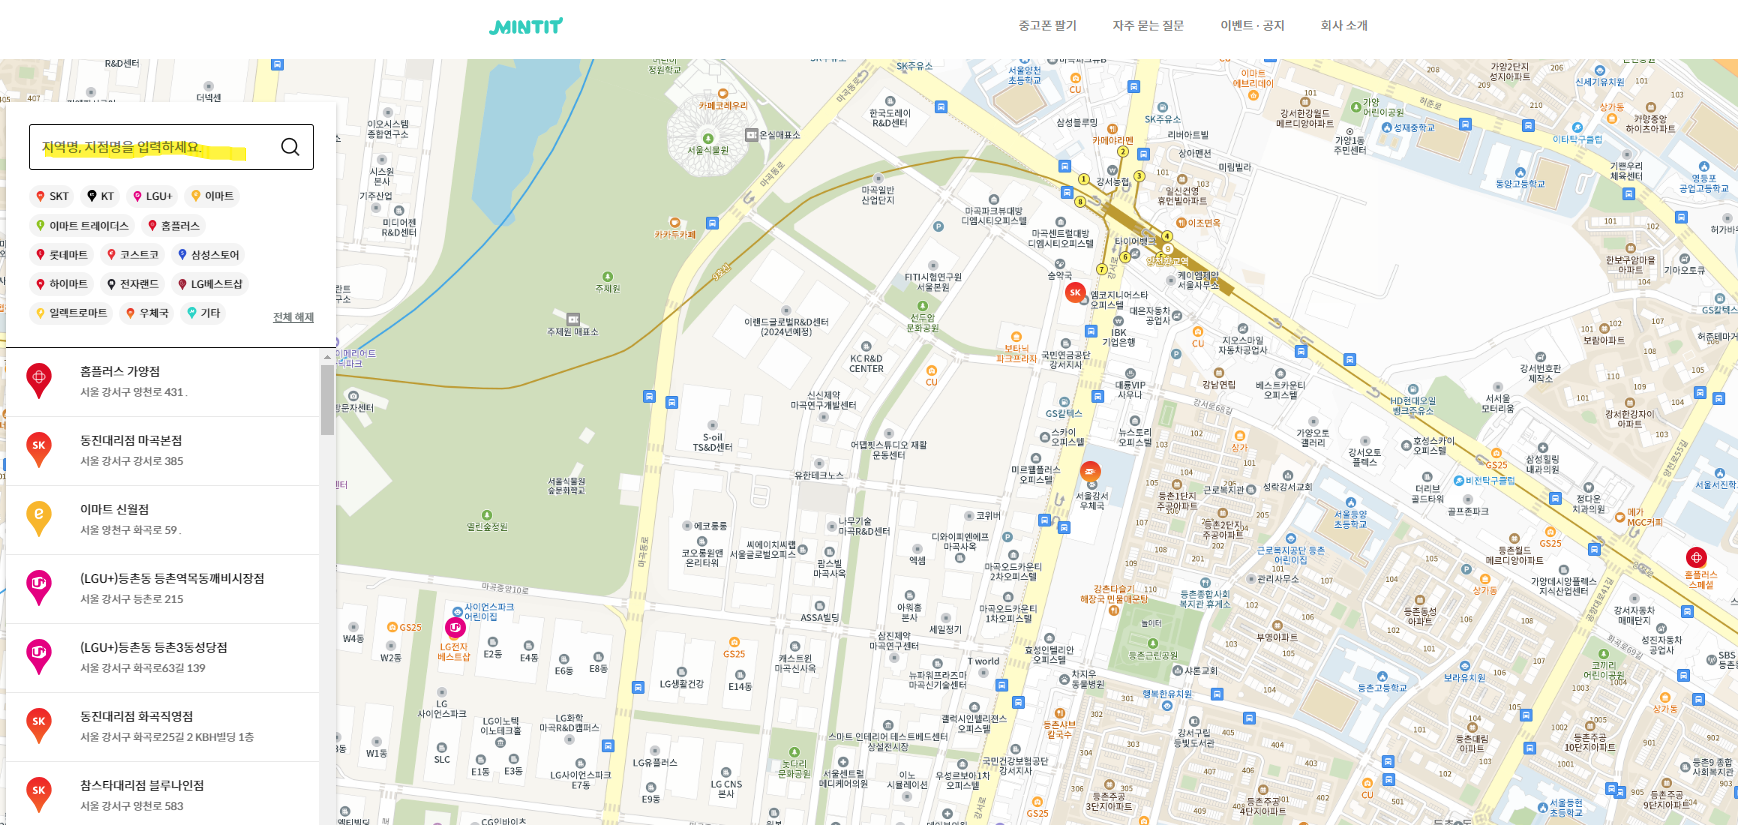Select 동진대리점 화곡직영점 in the list

(163, 727)
